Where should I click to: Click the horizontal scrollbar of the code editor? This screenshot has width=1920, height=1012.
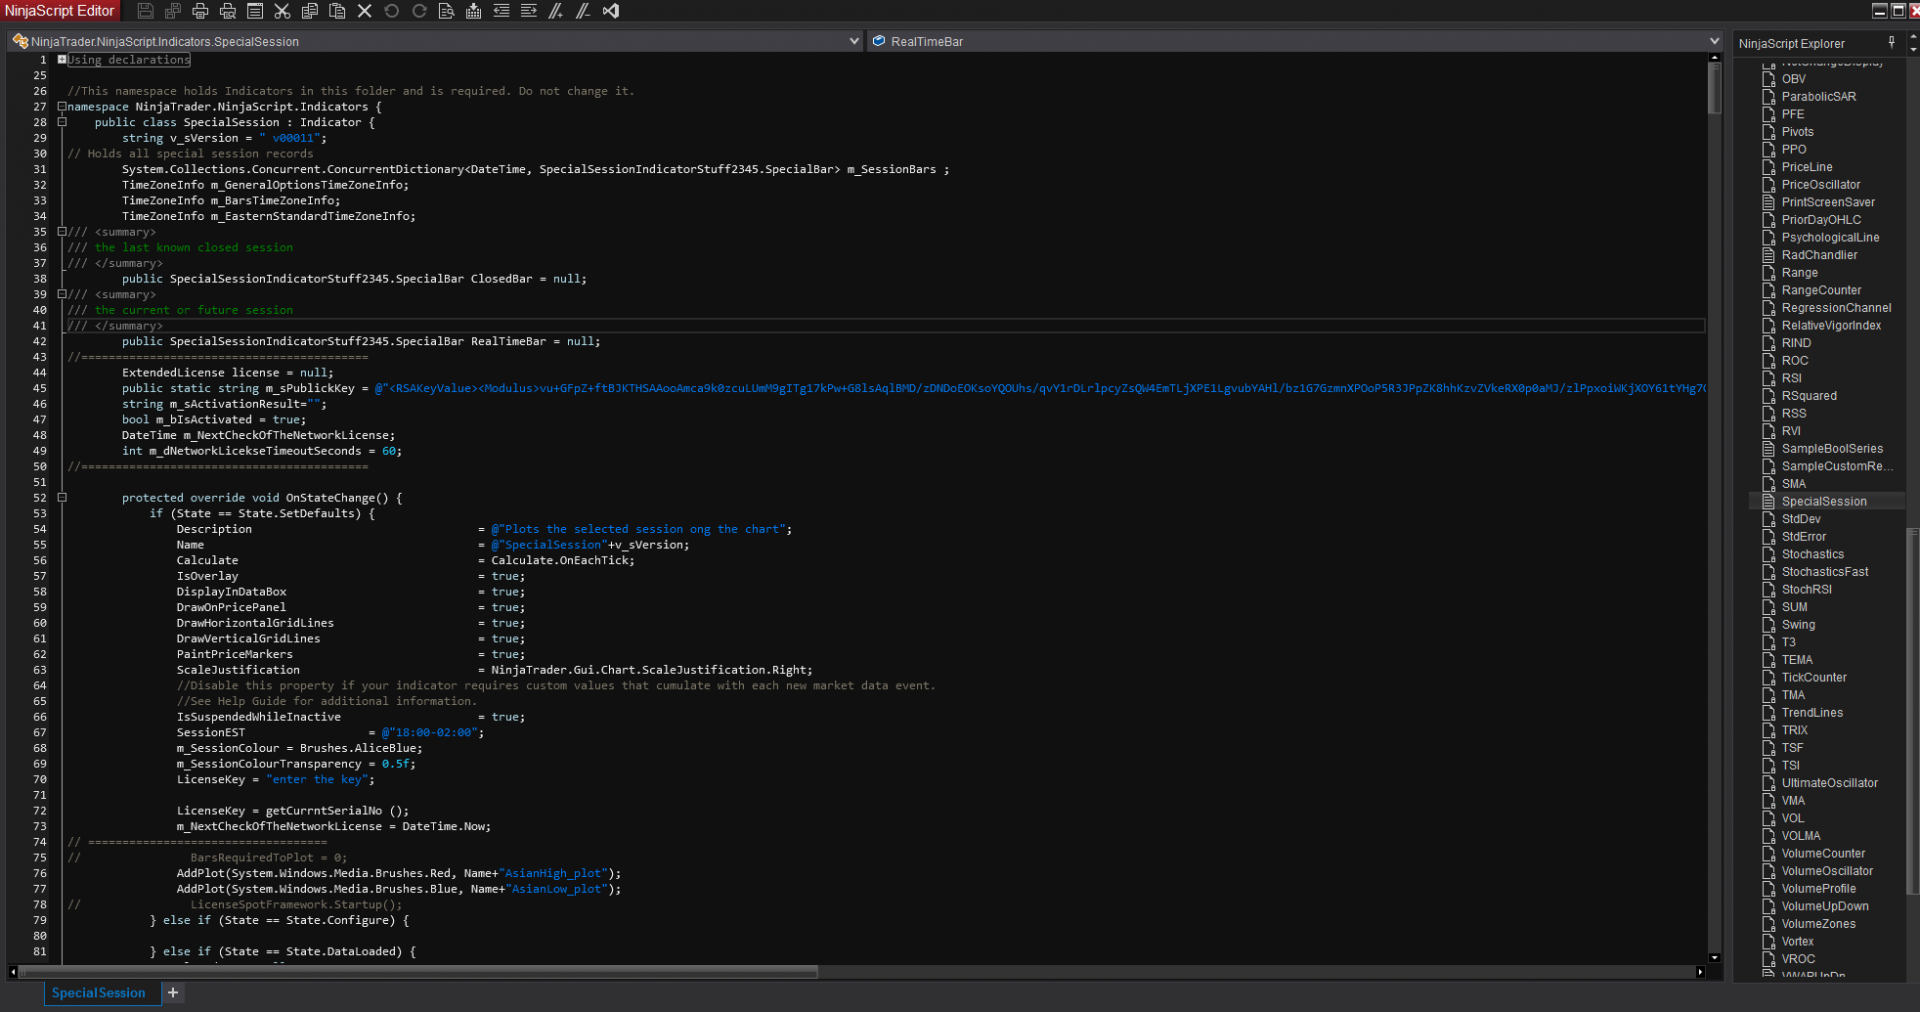coord(418,972)
